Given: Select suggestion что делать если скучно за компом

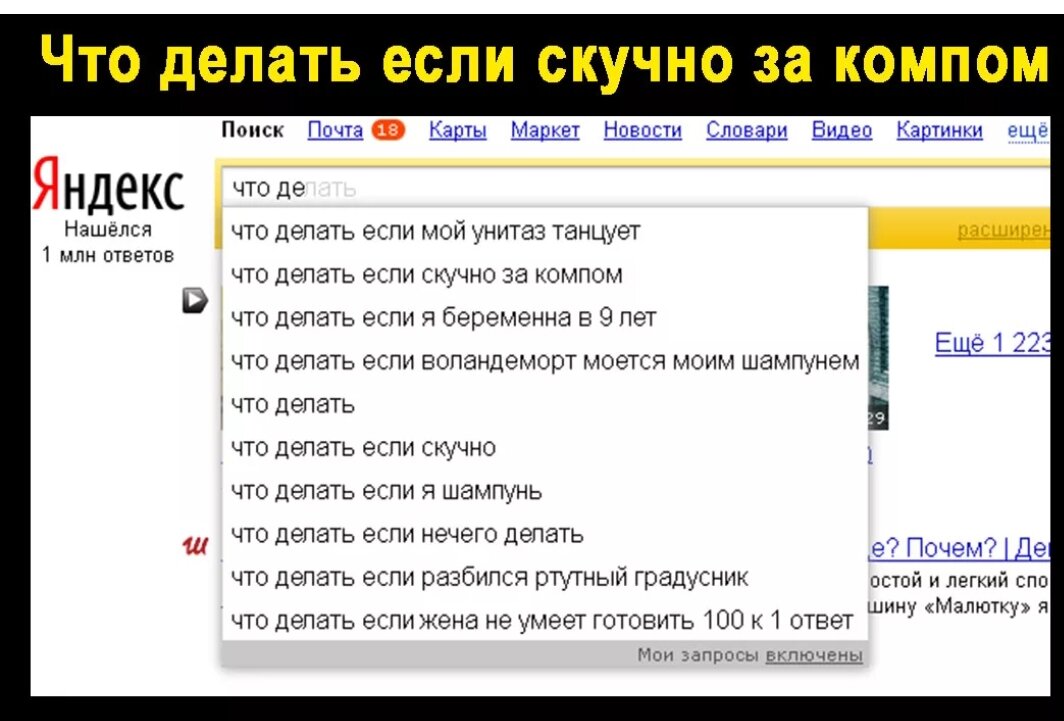Looking at the screenshot, I should pos(545,275).
